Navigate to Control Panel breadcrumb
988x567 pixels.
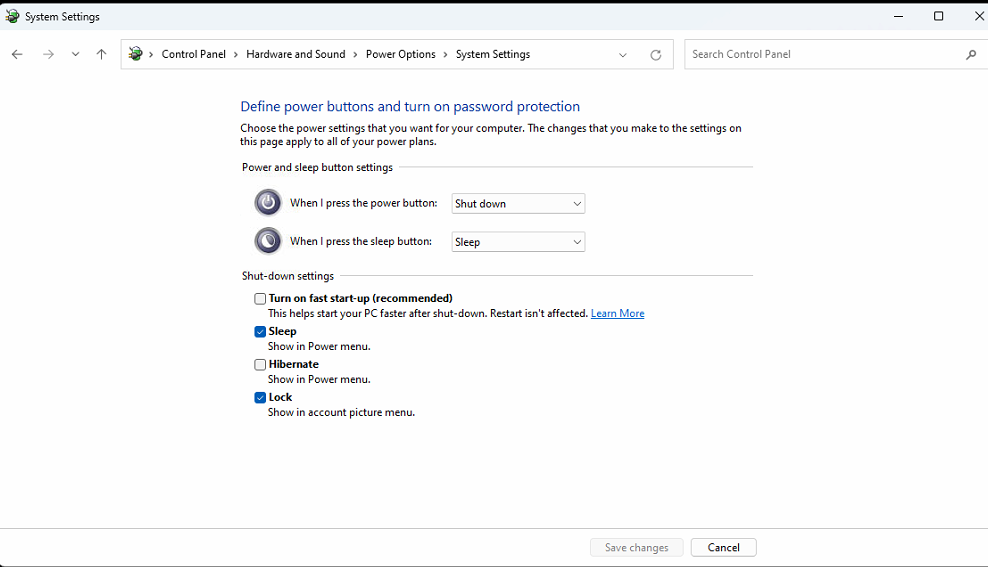pyautogui.click(x=193, y=54)
